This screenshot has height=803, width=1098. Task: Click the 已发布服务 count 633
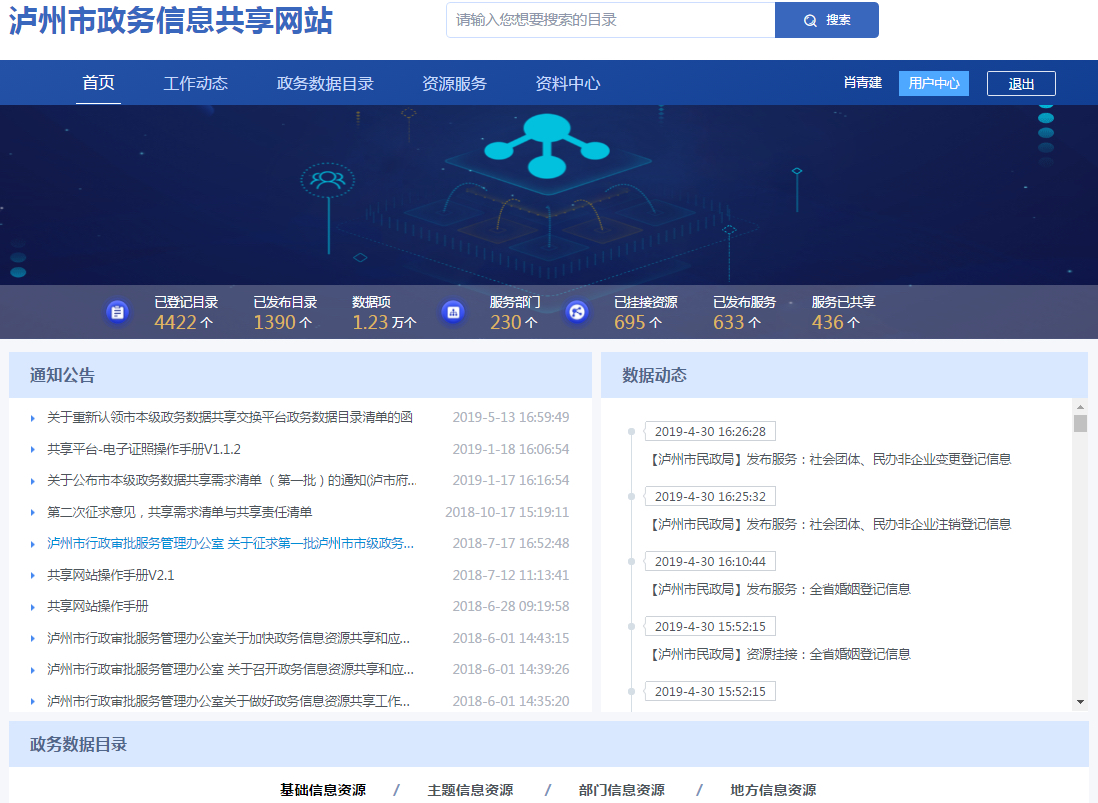pos(728,322)
